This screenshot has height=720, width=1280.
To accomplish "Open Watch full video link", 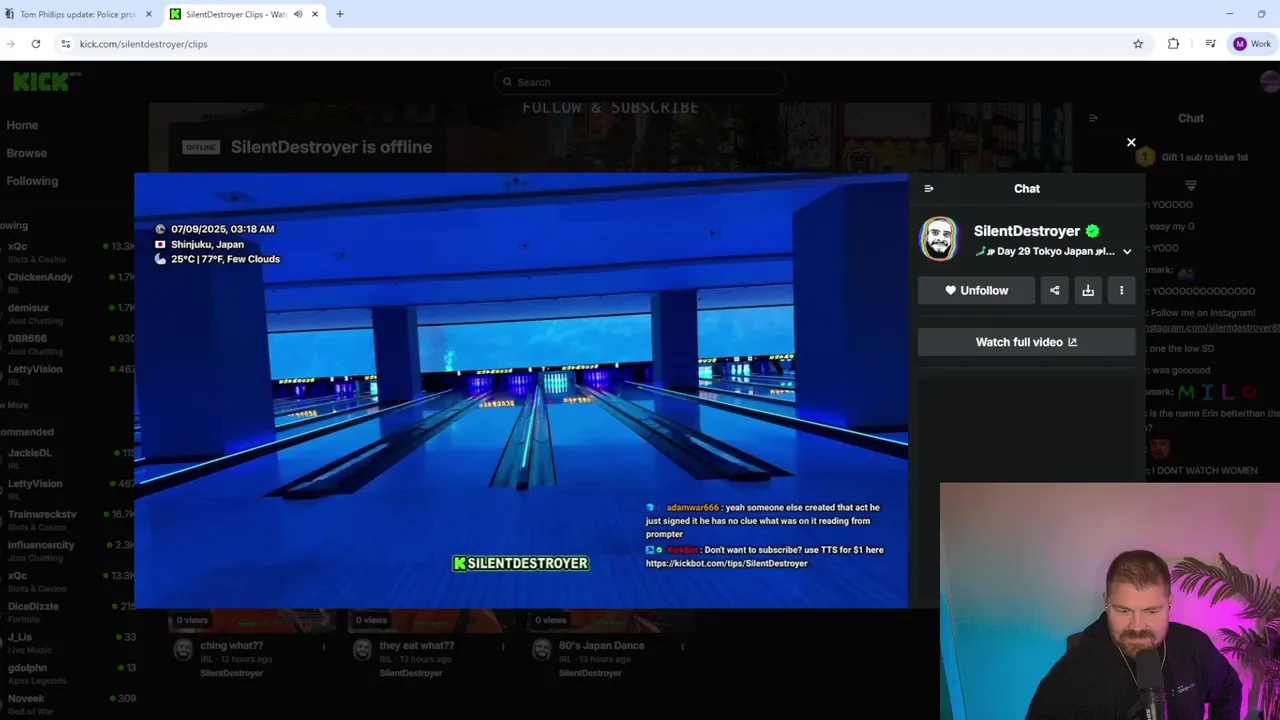I will tap(1026, 342).
